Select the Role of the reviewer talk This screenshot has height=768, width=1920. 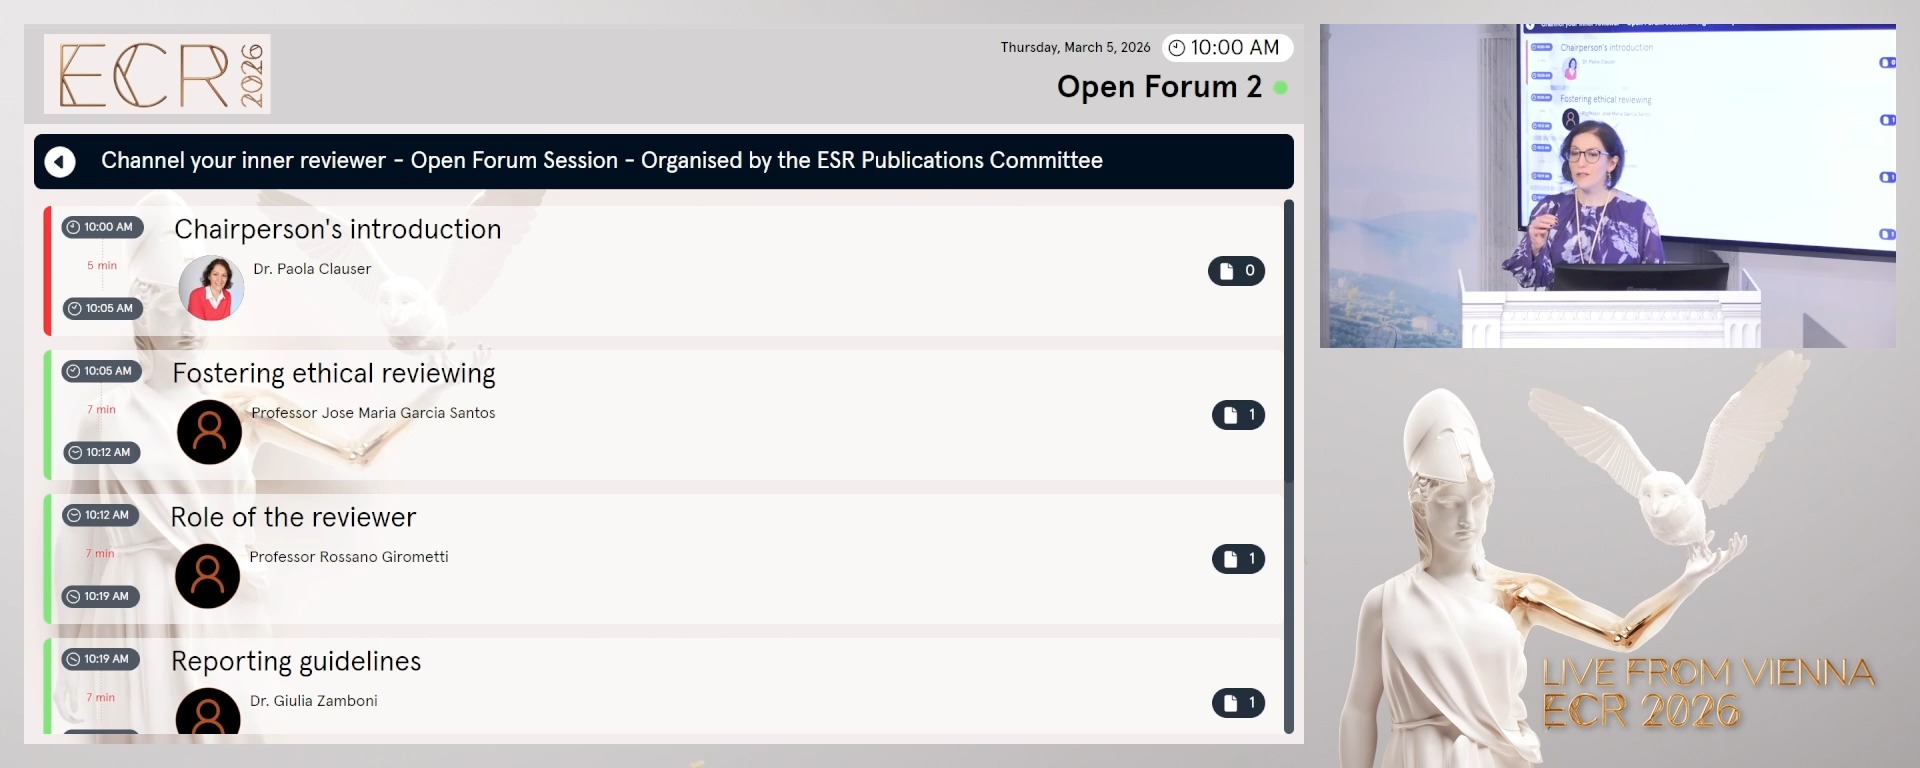tap(293, 517)
